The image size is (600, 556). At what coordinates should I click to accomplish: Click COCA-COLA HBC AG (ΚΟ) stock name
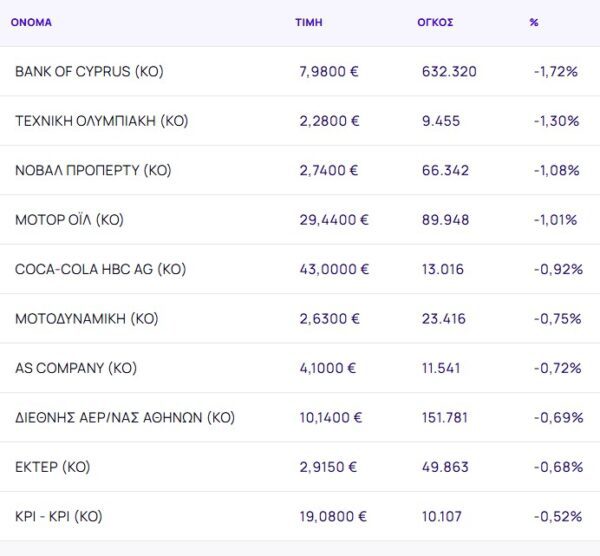(100, 269)
